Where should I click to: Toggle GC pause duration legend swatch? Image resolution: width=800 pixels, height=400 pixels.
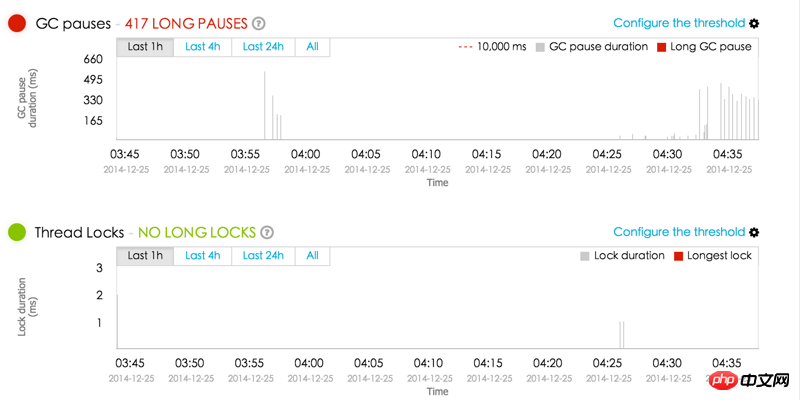point(541,46)
